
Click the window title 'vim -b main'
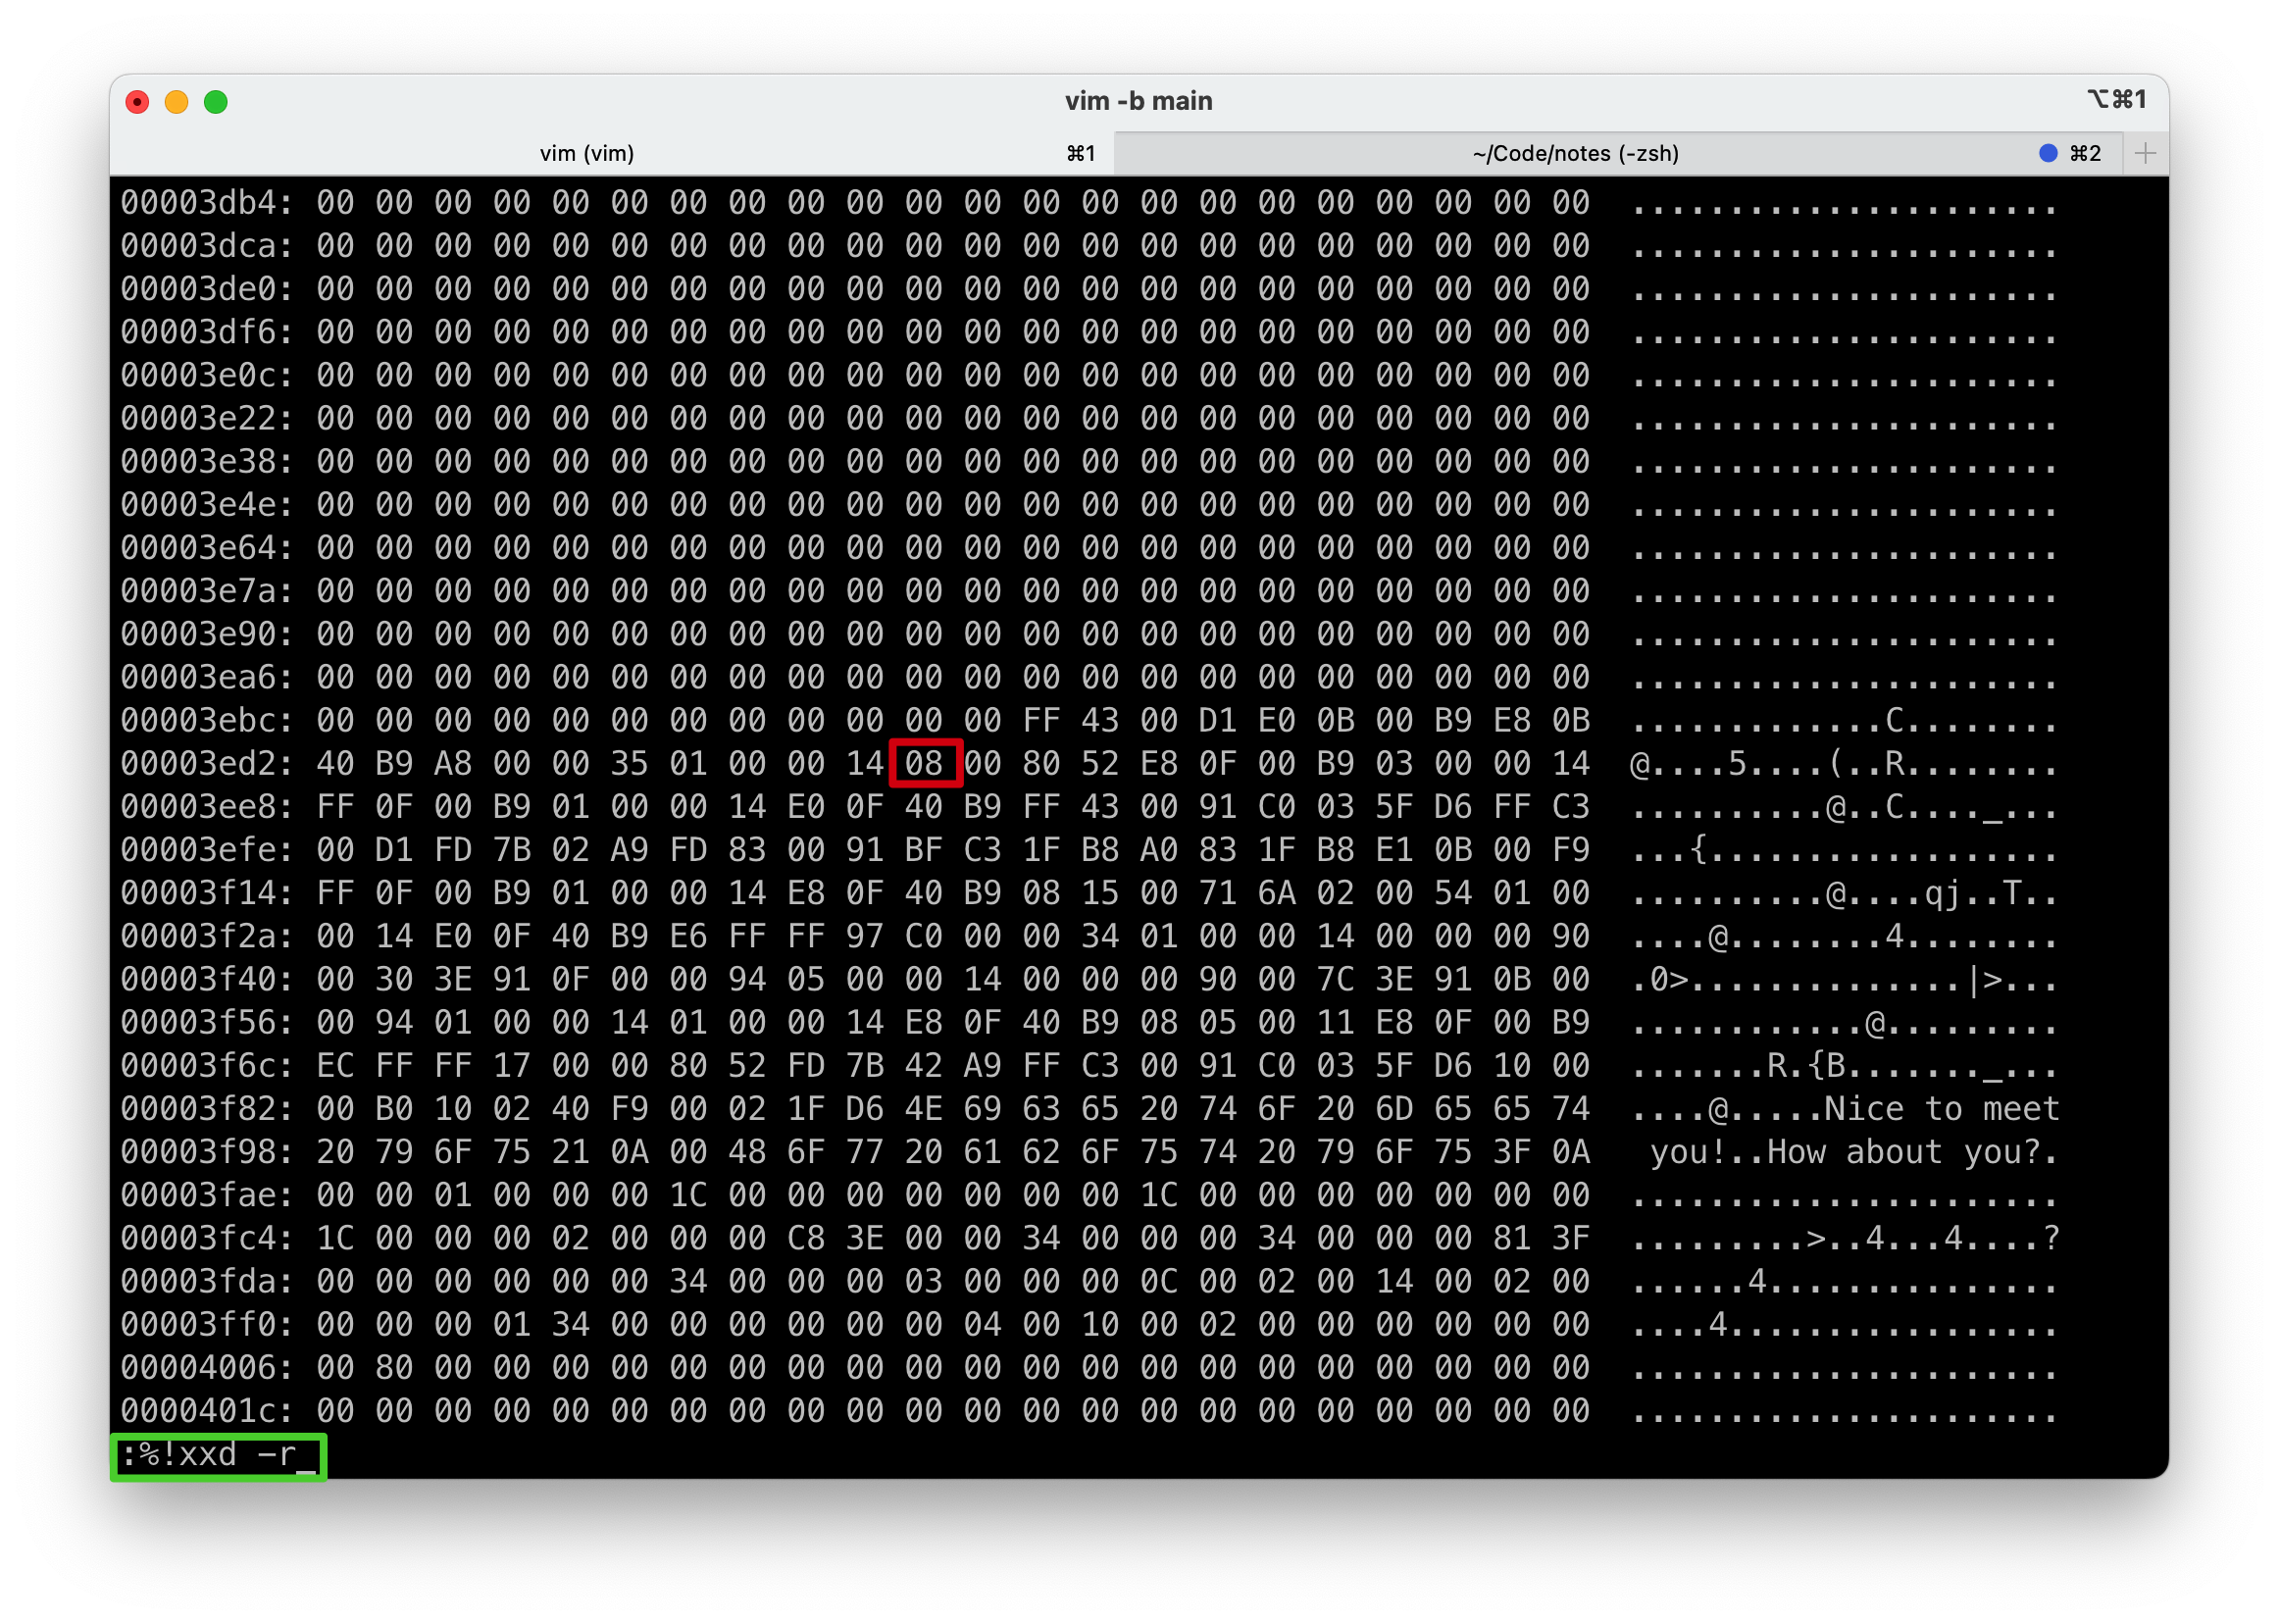pyautogui.click(x=1138, y=101)
